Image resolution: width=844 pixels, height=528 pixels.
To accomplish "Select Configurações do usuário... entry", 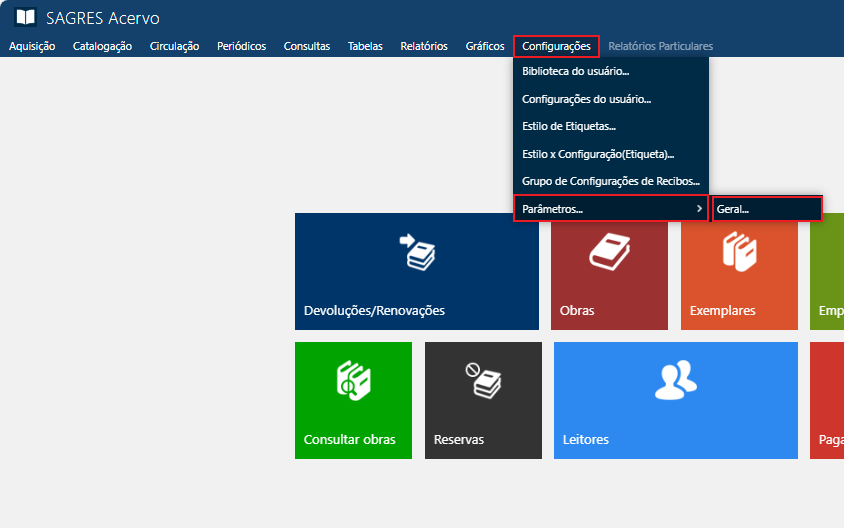I will 586,99.
